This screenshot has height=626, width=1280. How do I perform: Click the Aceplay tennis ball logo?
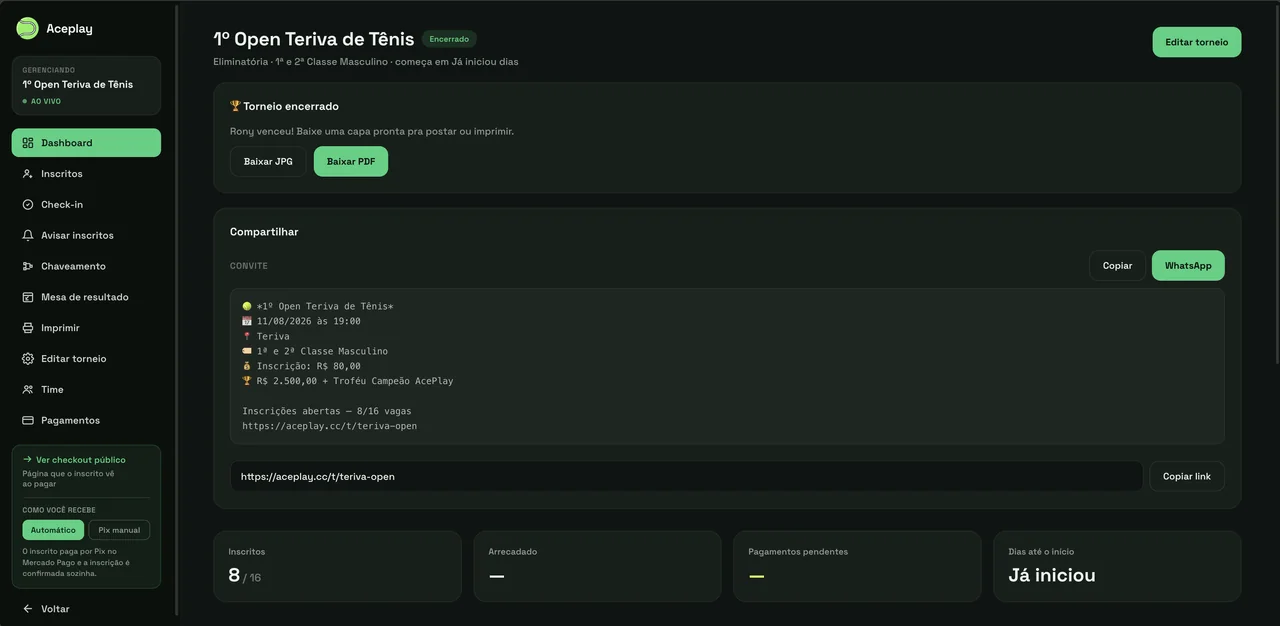pos(27,28)
